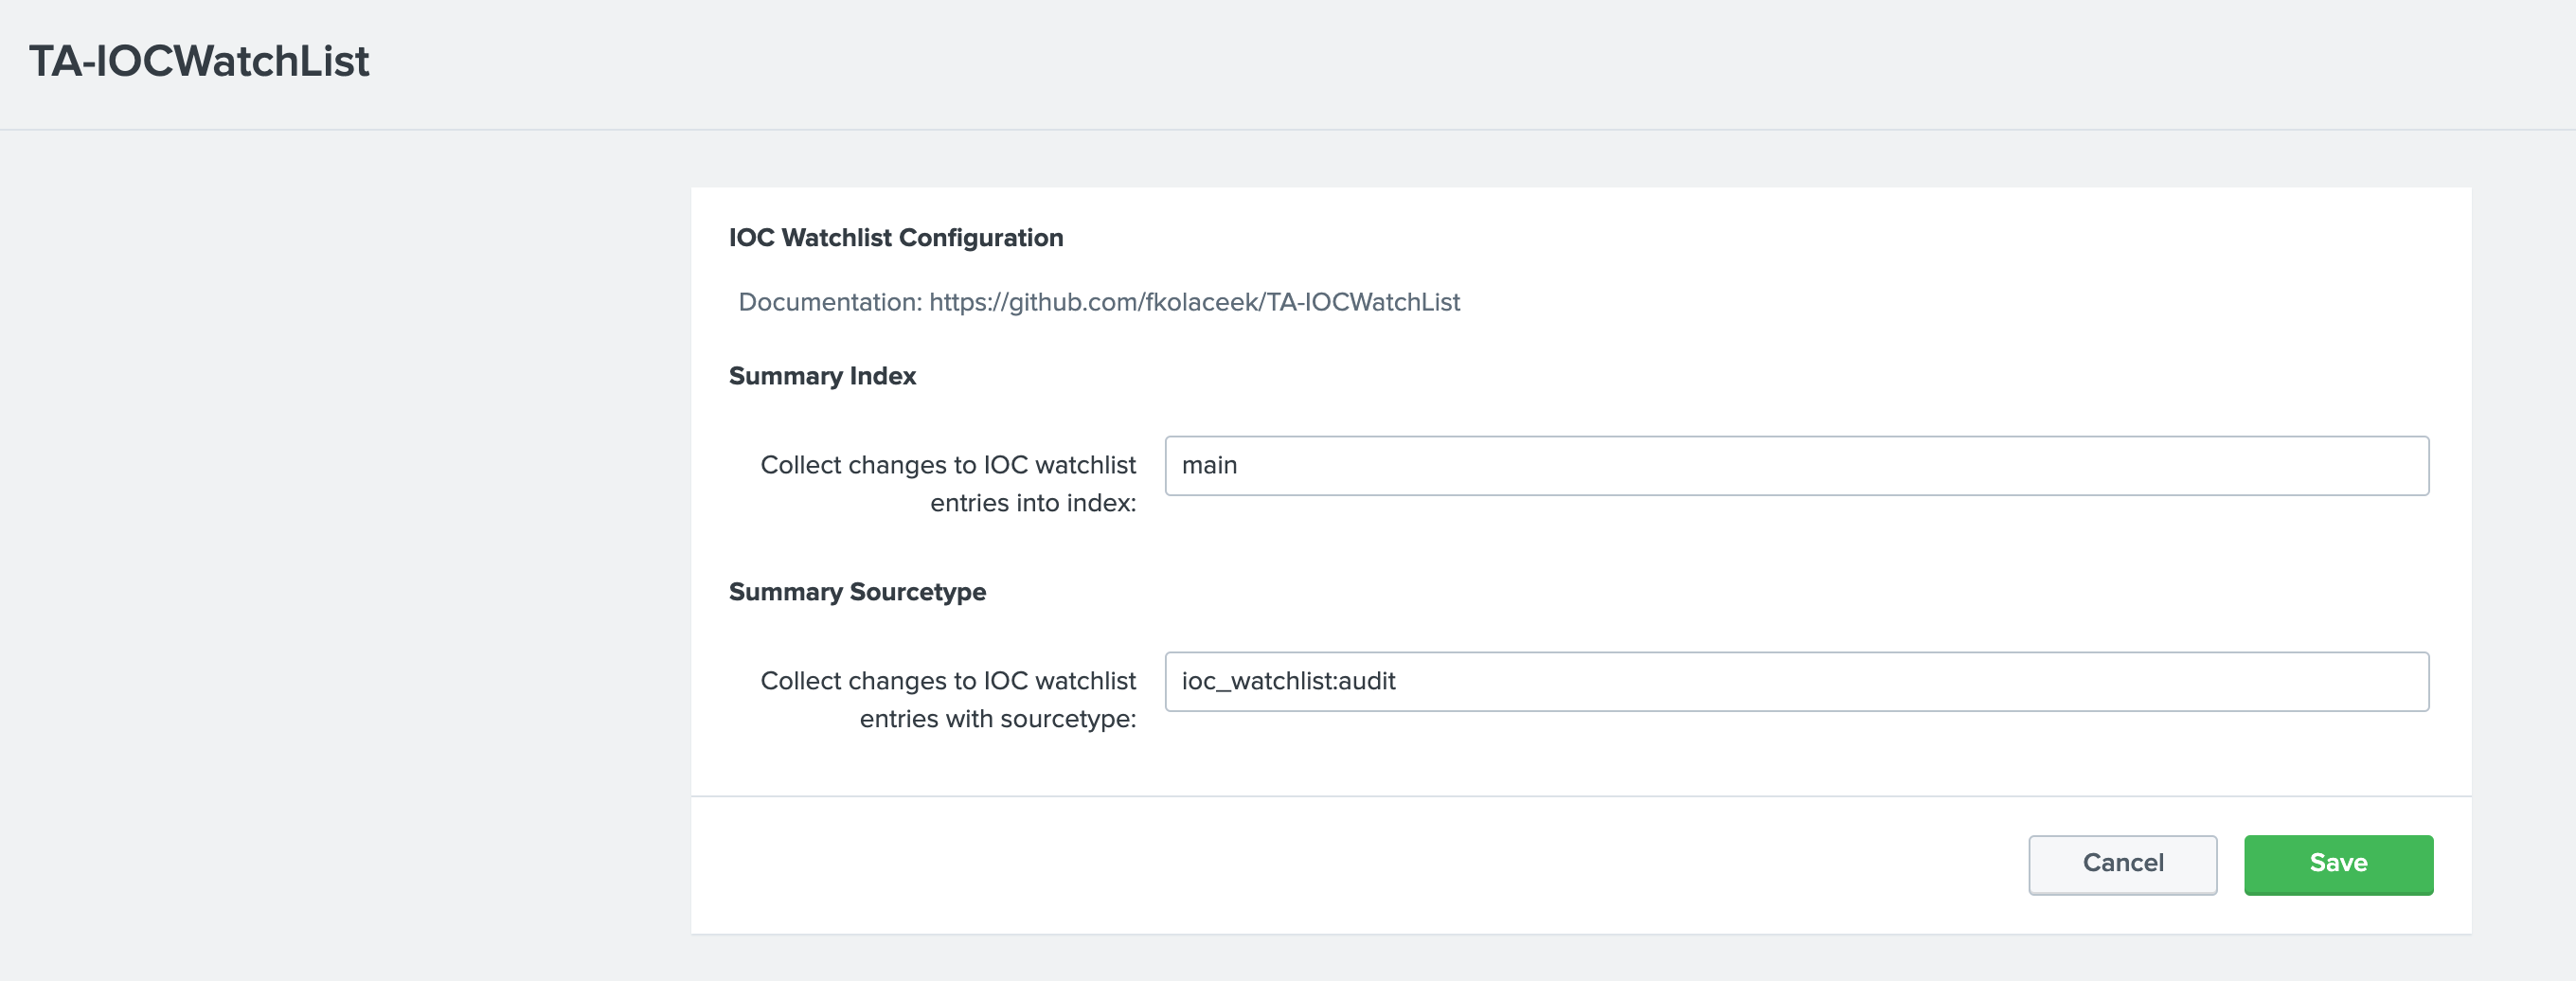Click the Summary Sourcetype section heading
This screenshot has width=2576, height=981.
point(857,592)
